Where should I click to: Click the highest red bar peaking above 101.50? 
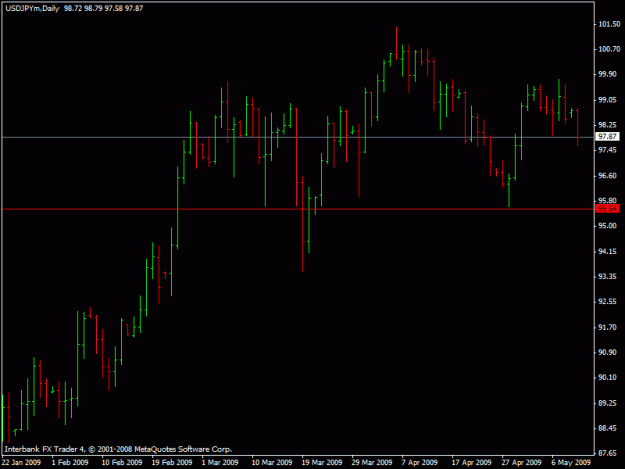coord(397,43)
